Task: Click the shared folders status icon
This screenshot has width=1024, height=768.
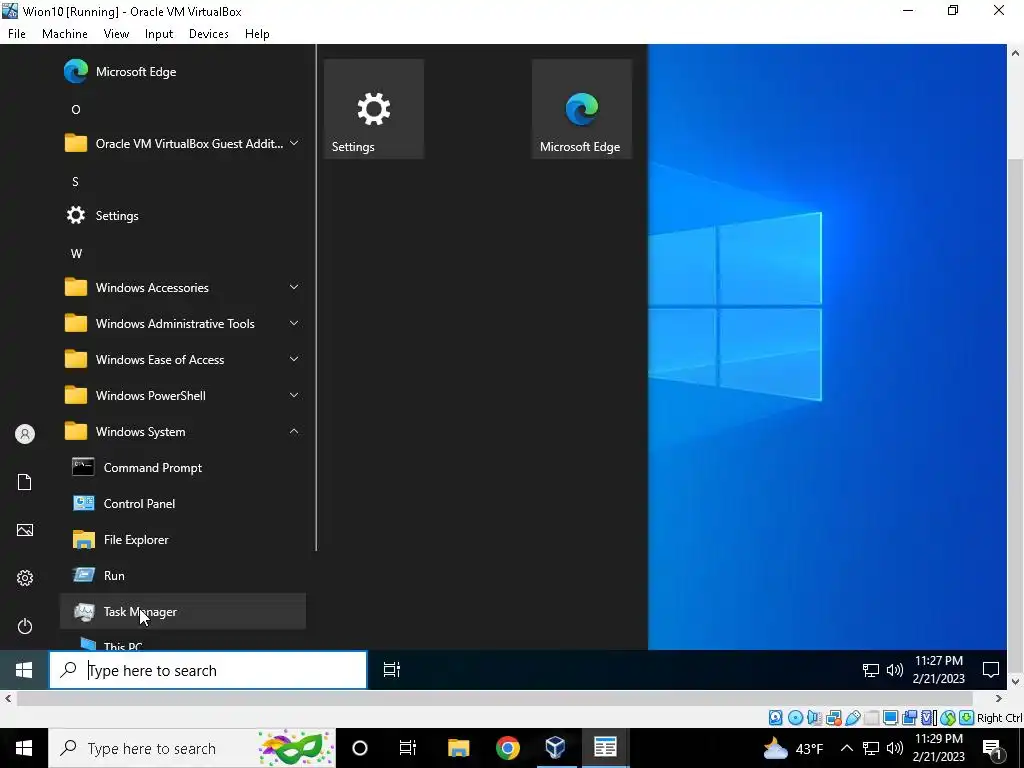Action: point(871,718)
